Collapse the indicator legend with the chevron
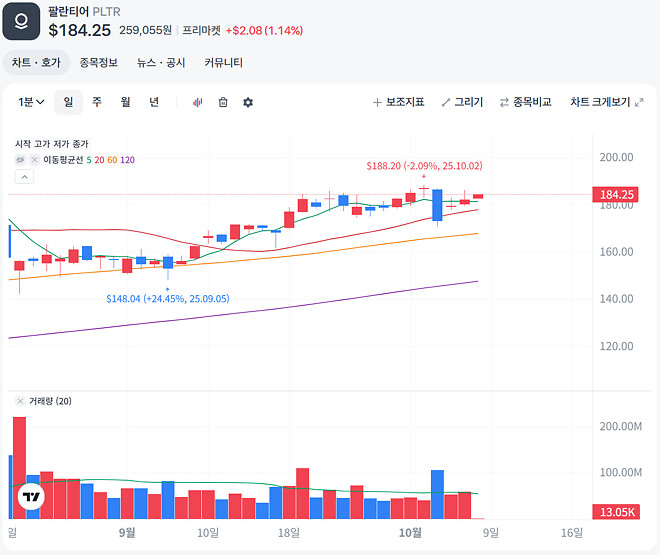 tap(24, 177)
